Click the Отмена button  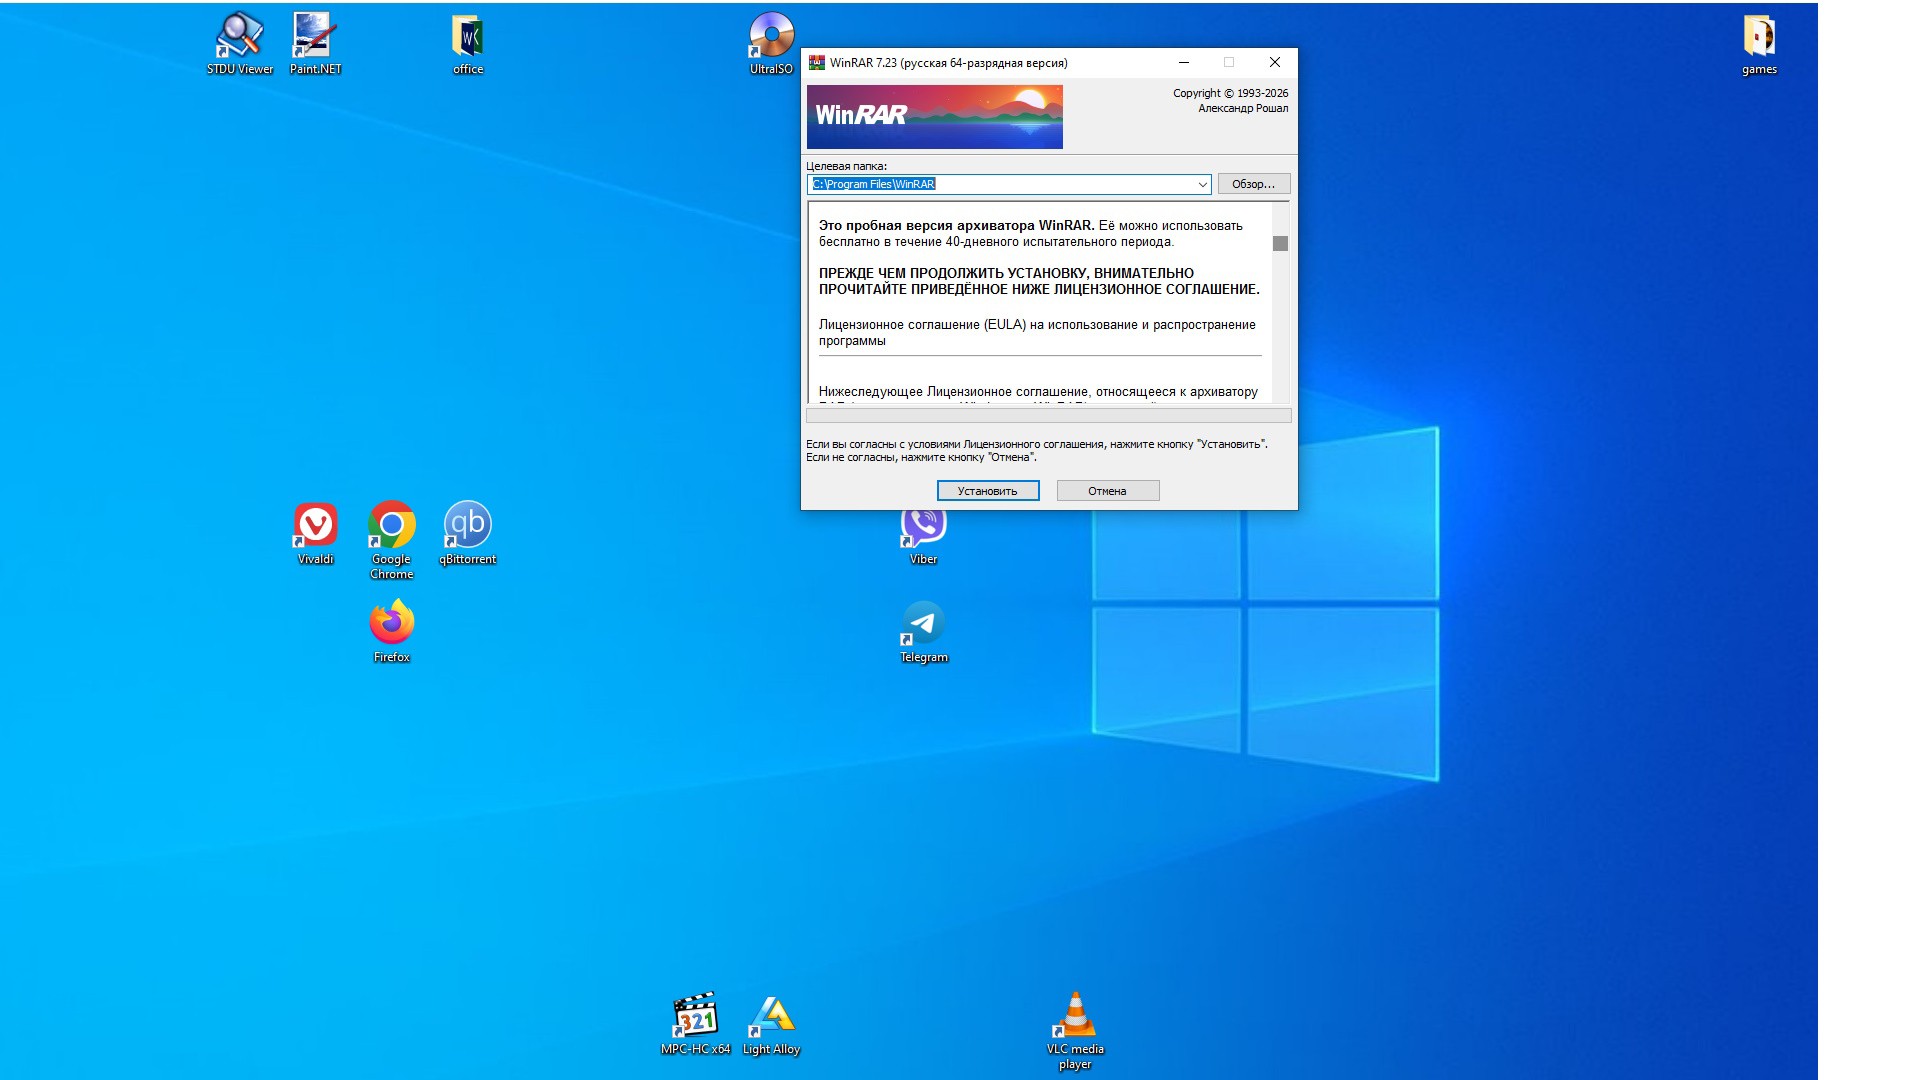click(1108, 491)
